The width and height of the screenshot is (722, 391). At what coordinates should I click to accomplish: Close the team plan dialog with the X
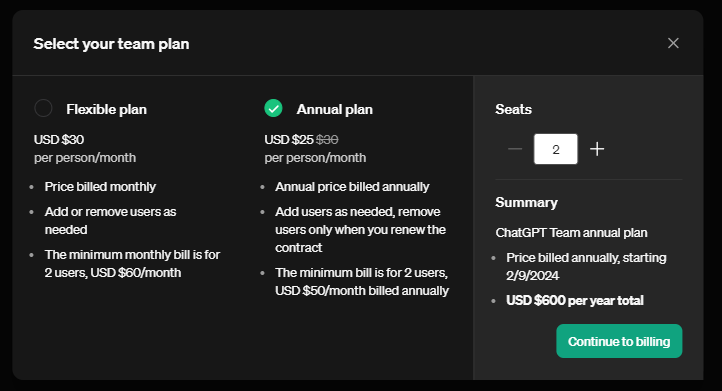pyautogui.click(x=673, y=43)
